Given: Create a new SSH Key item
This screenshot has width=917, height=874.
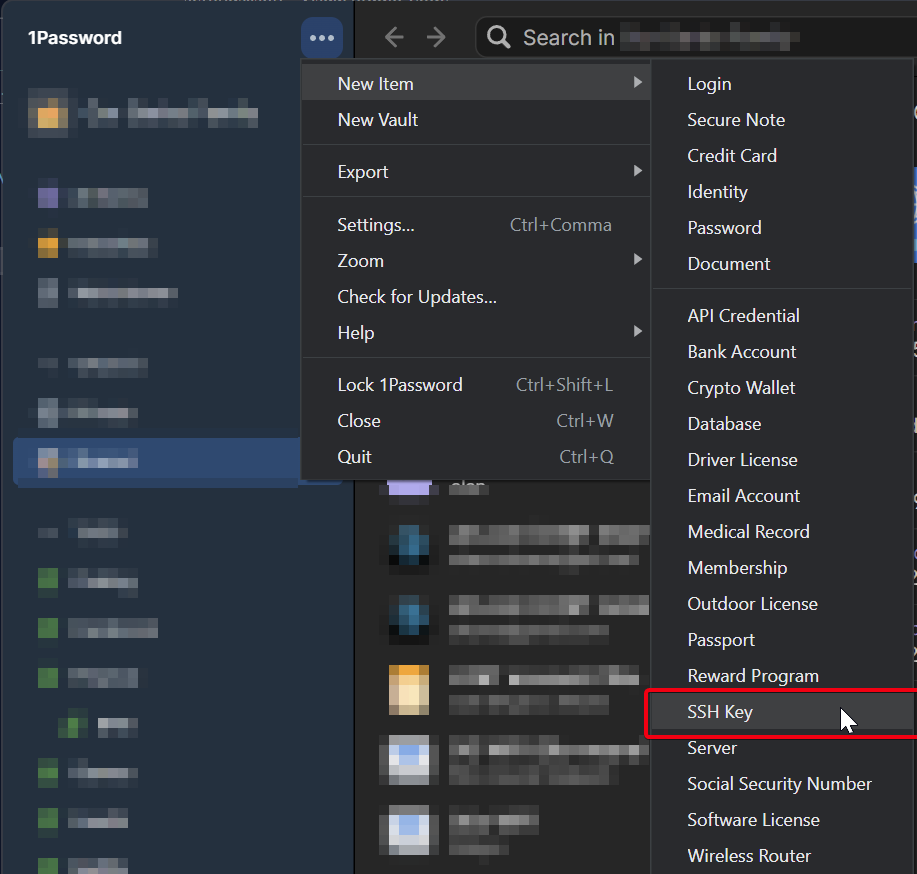Looking at the screenshot, I should [x=720, y=712].
